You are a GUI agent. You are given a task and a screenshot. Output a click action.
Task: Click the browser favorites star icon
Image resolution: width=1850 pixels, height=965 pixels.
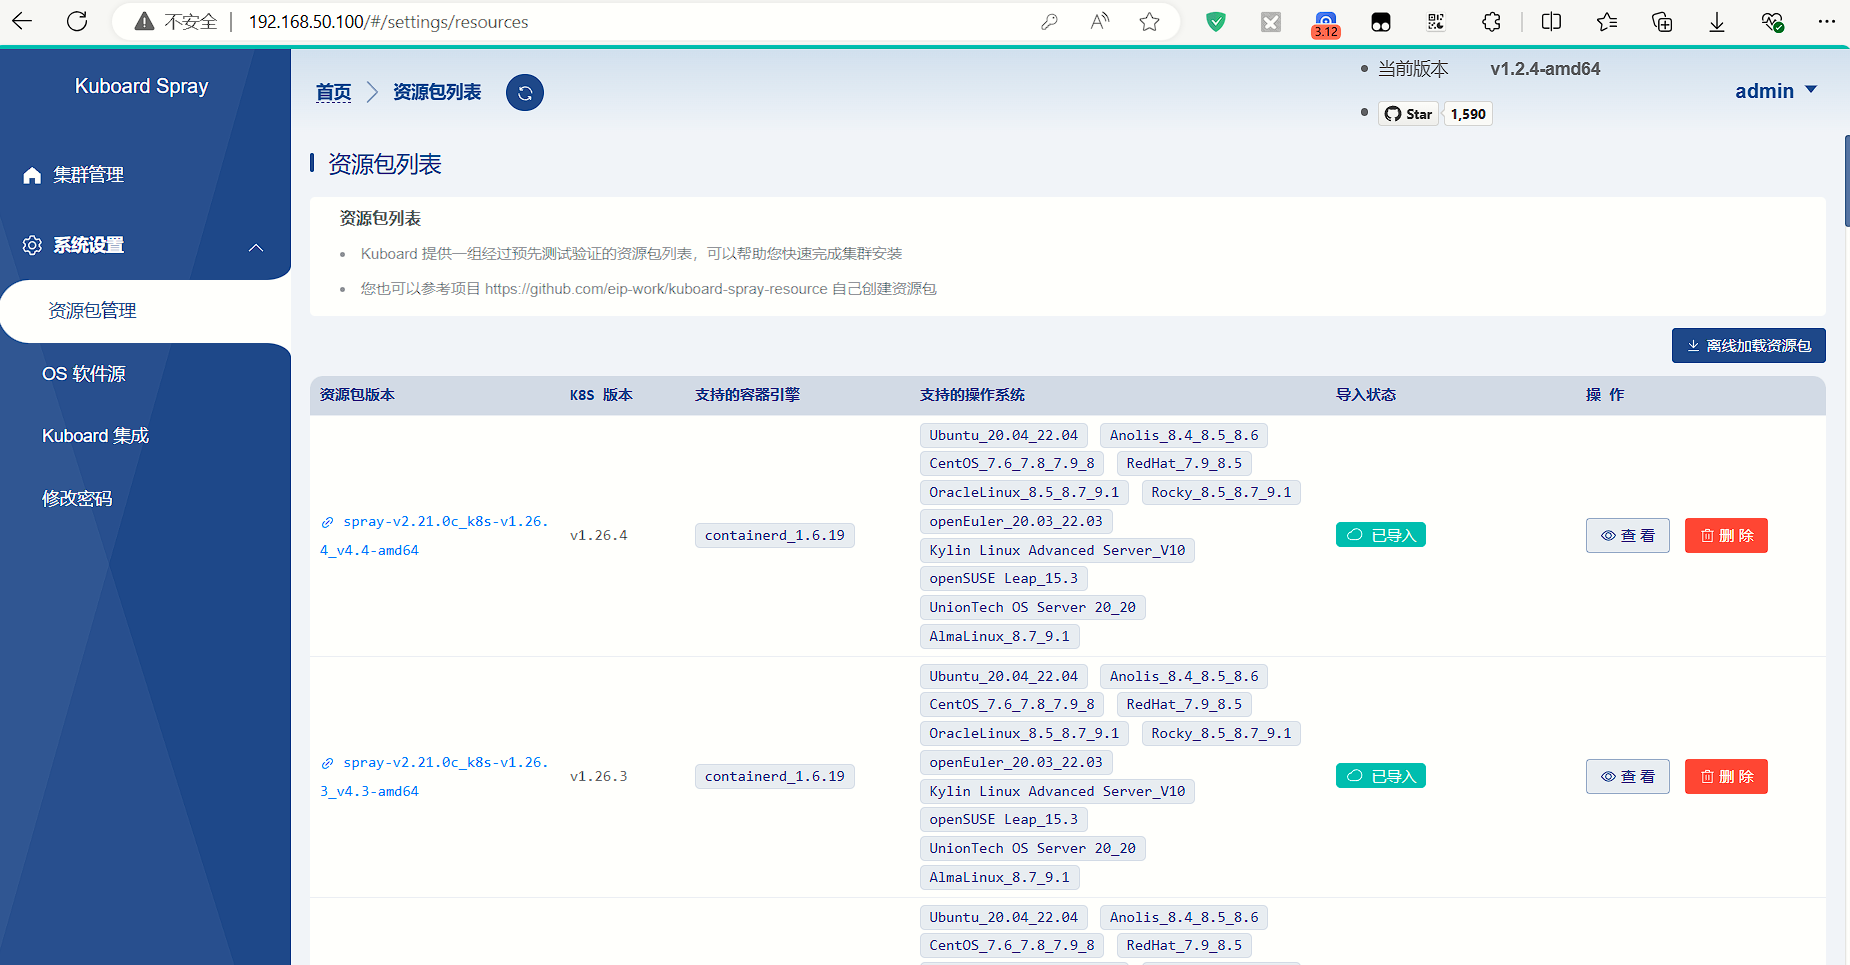pyautogui.click(x=1149, y=22)
